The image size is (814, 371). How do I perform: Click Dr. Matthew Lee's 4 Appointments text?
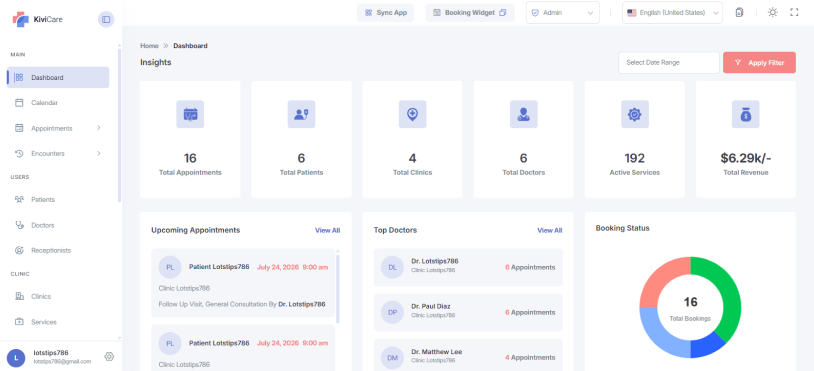tap(530, 358)
